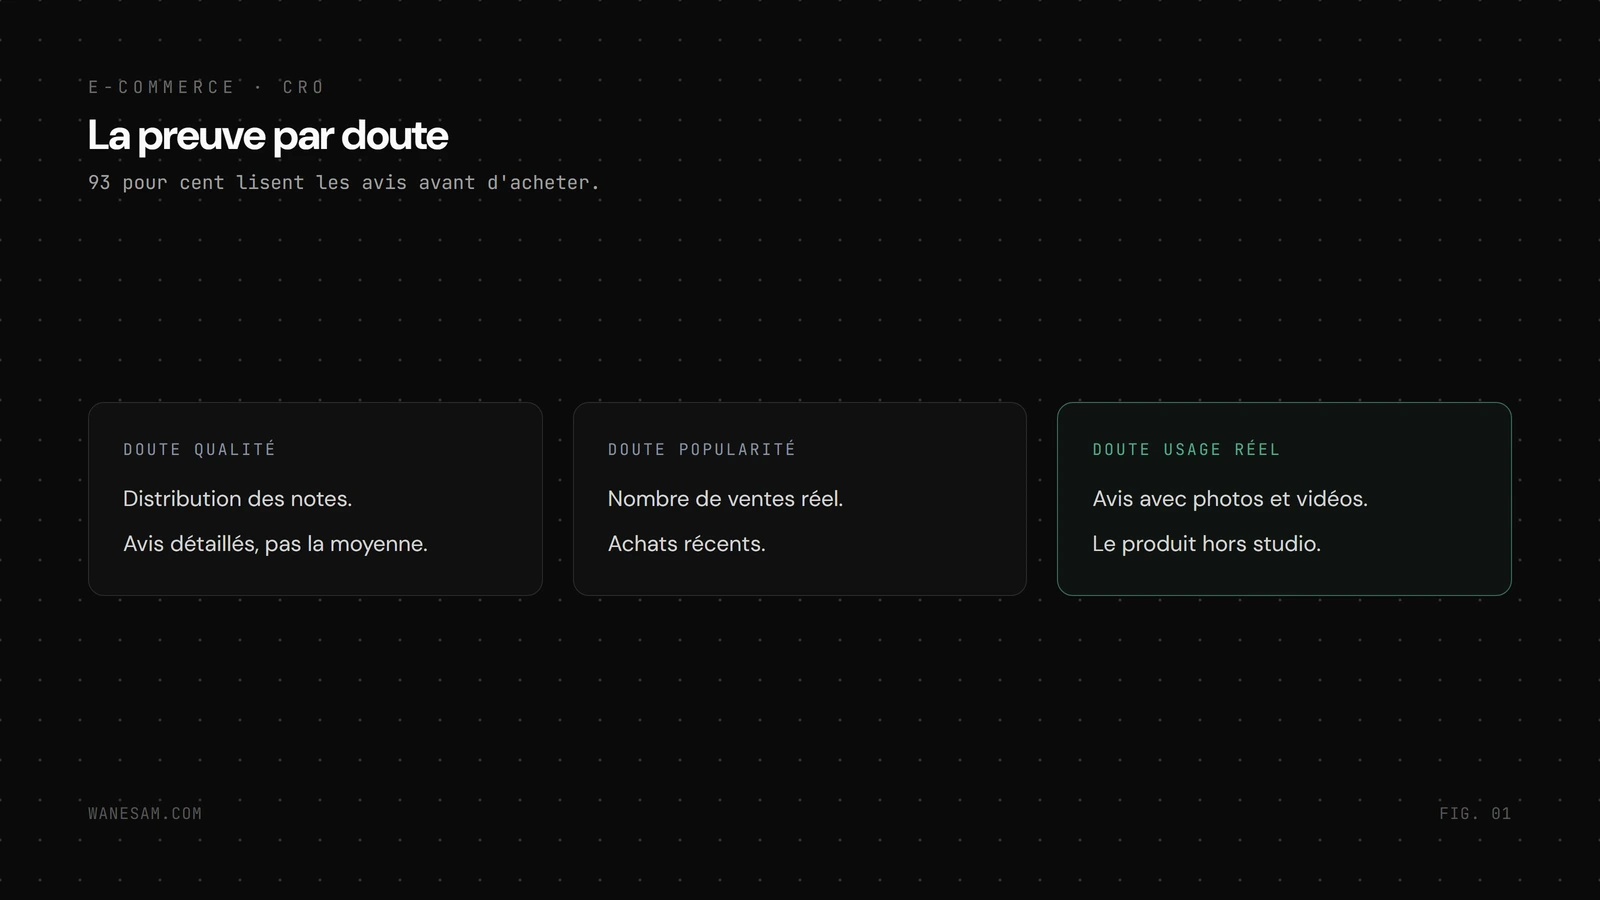Click the 'CRO' tag in the header
Image resolution: width=1600 pixels, height=900 pixels.
point(304,87)
